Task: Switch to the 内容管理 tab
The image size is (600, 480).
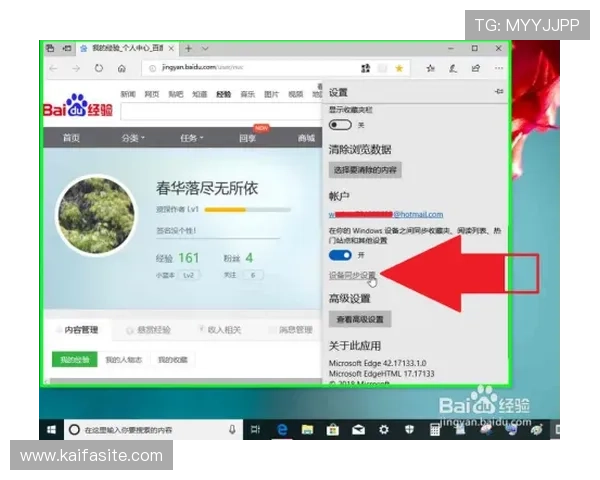Action: coord(77,330)
